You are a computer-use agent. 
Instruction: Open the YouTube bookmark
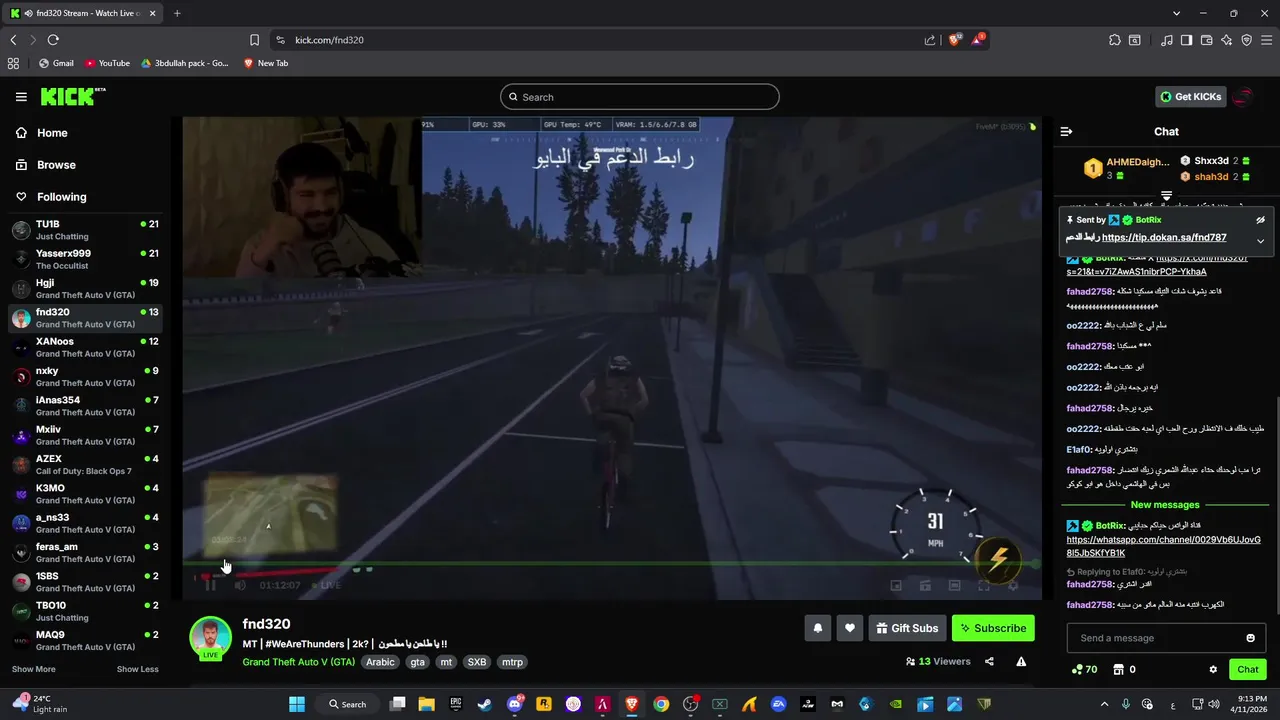(107, 63)
